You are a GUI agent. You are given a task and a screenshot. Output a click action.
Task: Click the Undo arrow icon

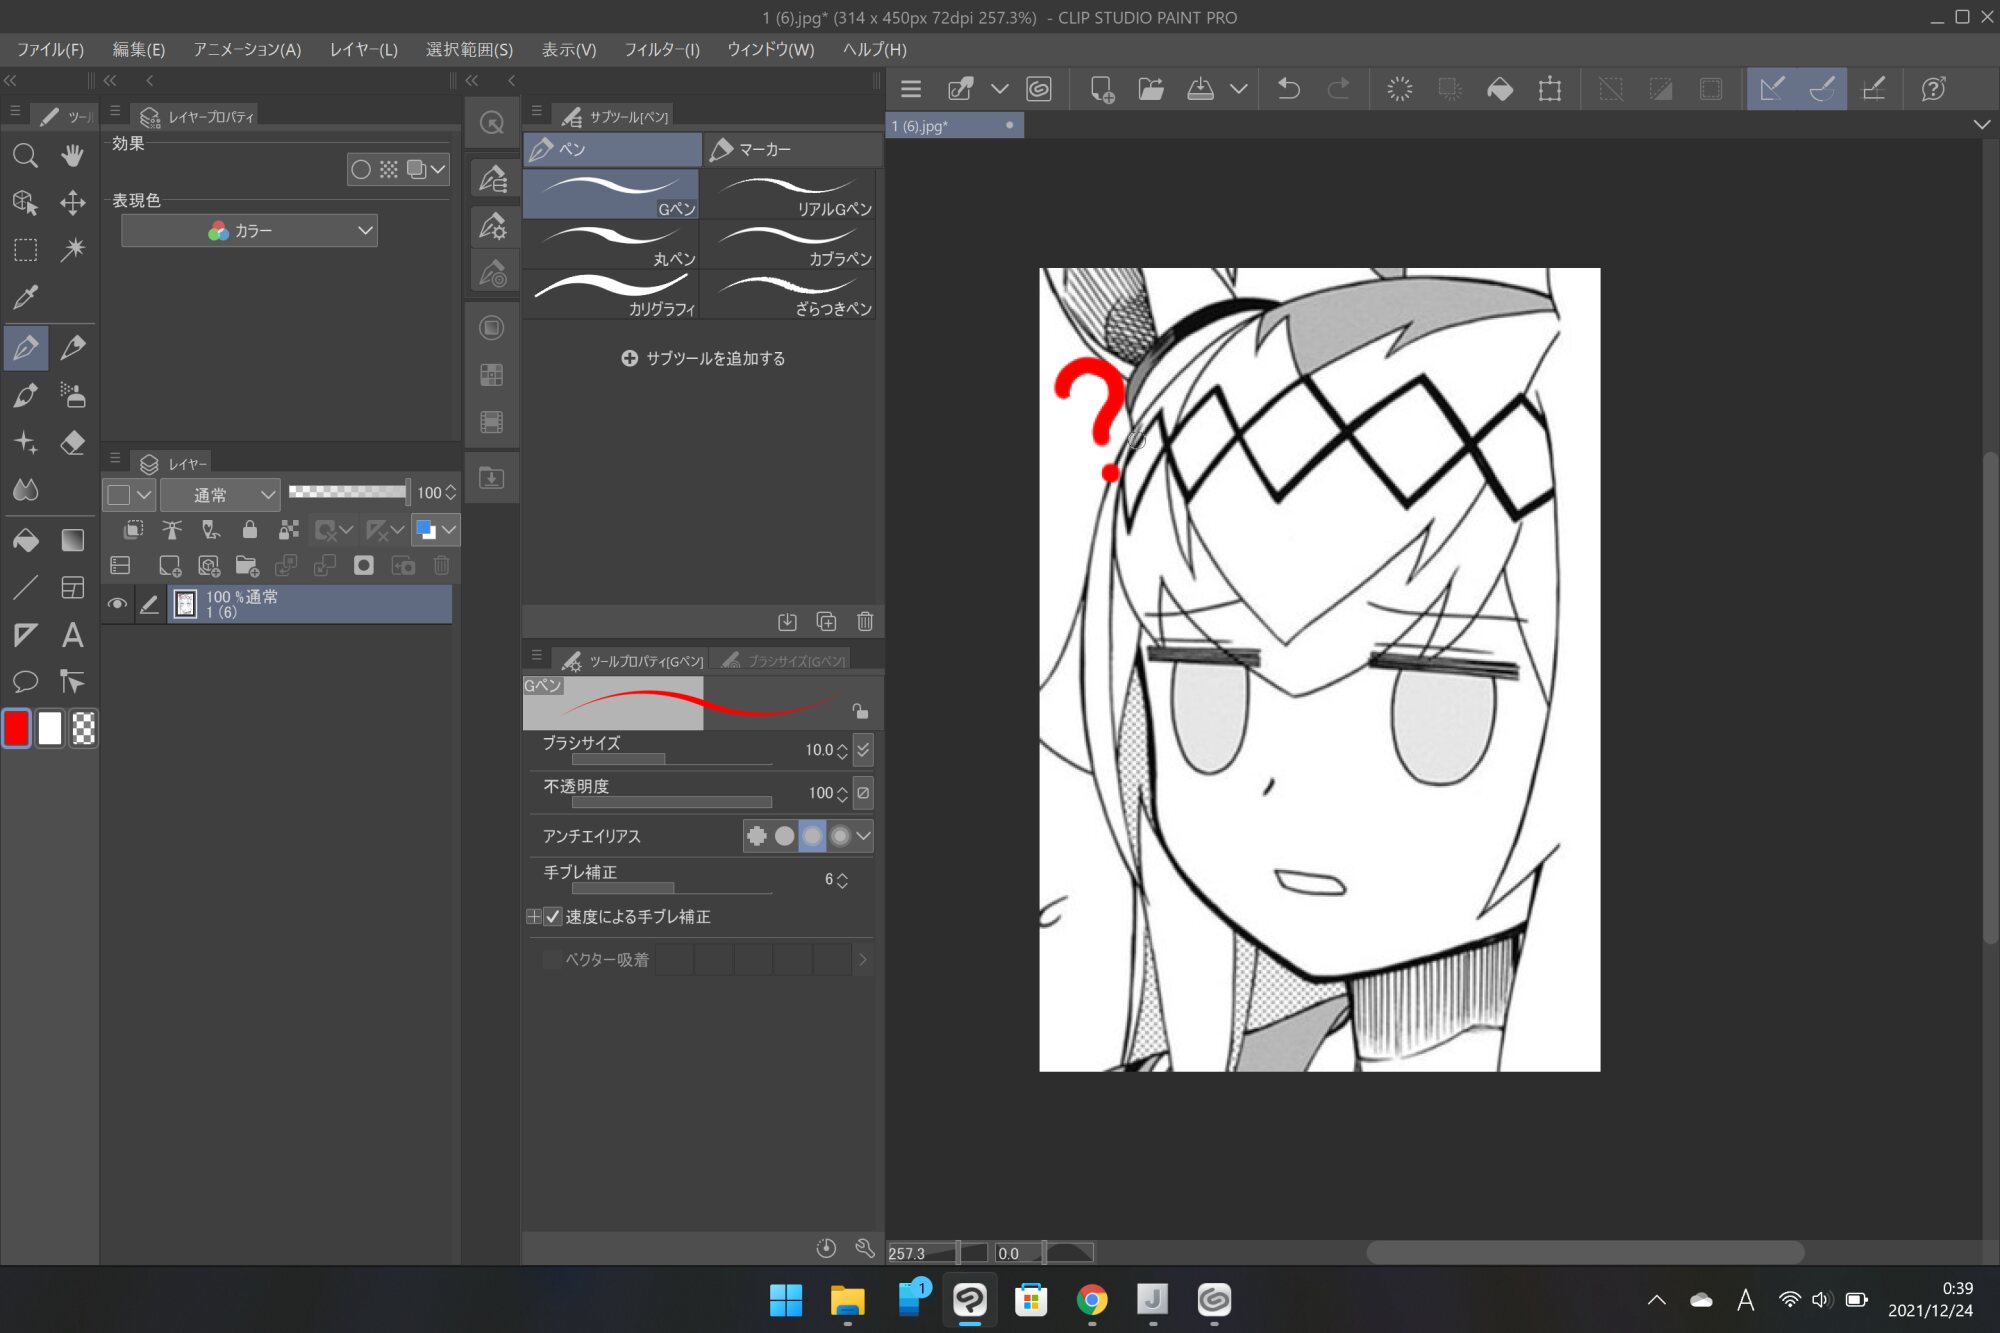click(1289, 89)
